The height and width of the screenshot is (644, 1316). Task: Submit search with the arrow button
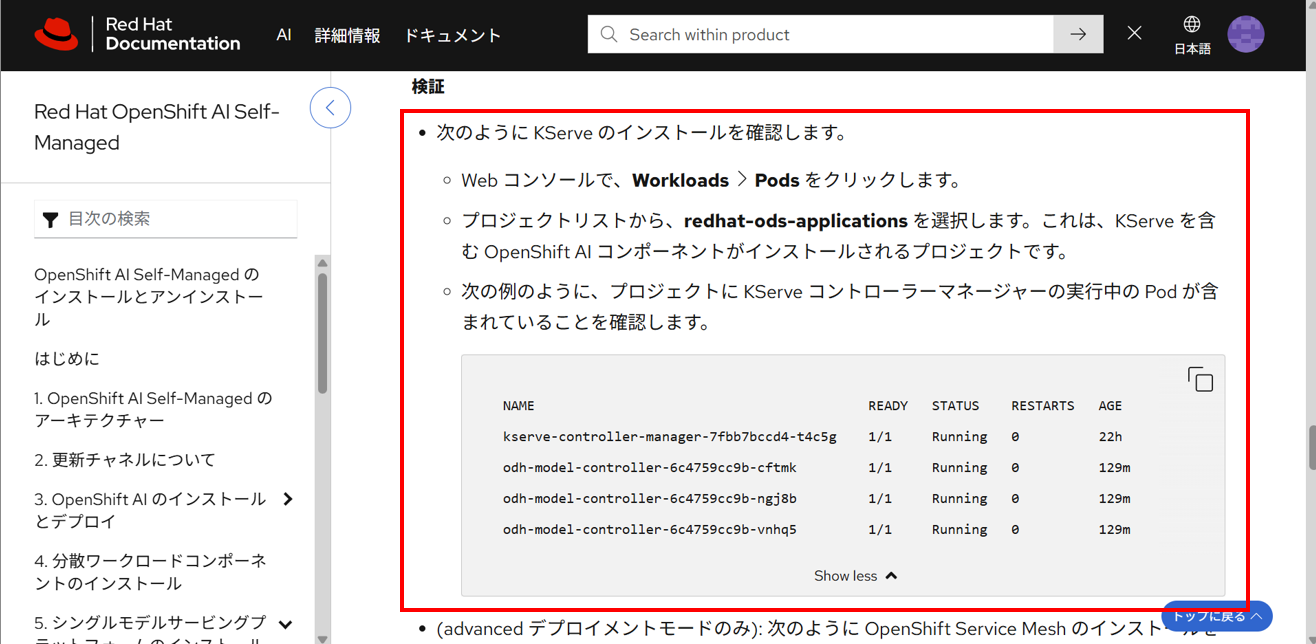click(x=1078, y=34)
